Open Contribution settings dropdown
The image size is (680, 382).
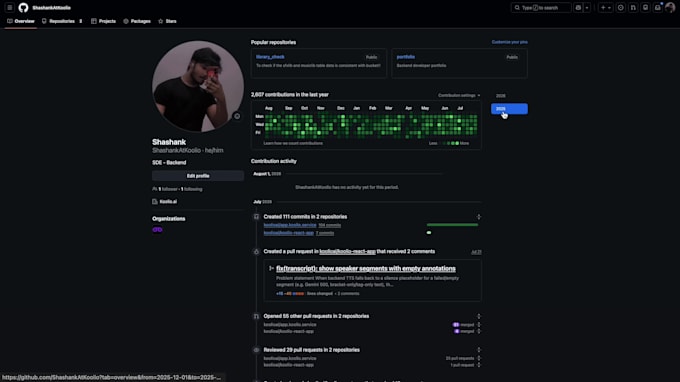459,95
